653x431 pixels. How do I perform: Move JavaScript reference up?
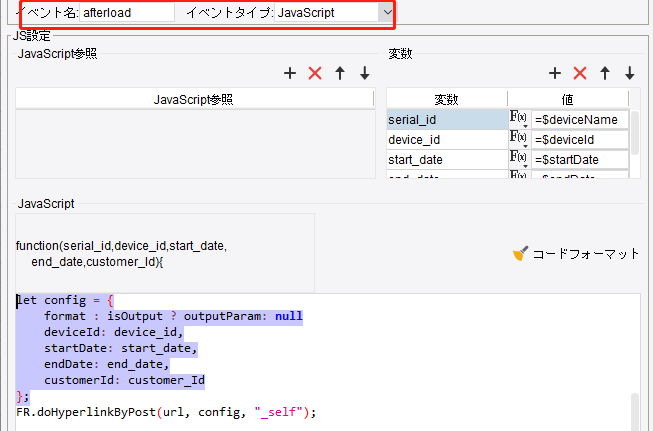340,73
